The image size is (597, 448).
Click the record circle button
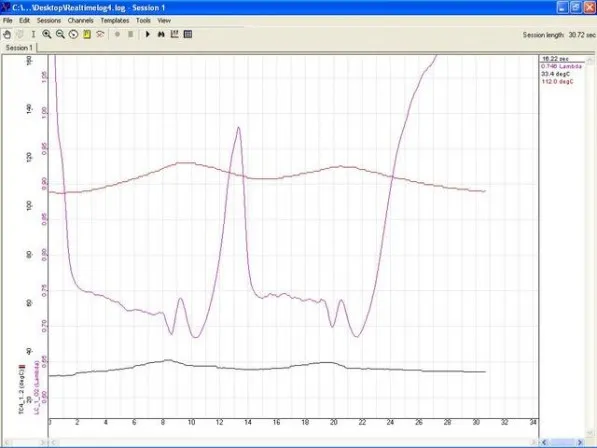[117, 35]
